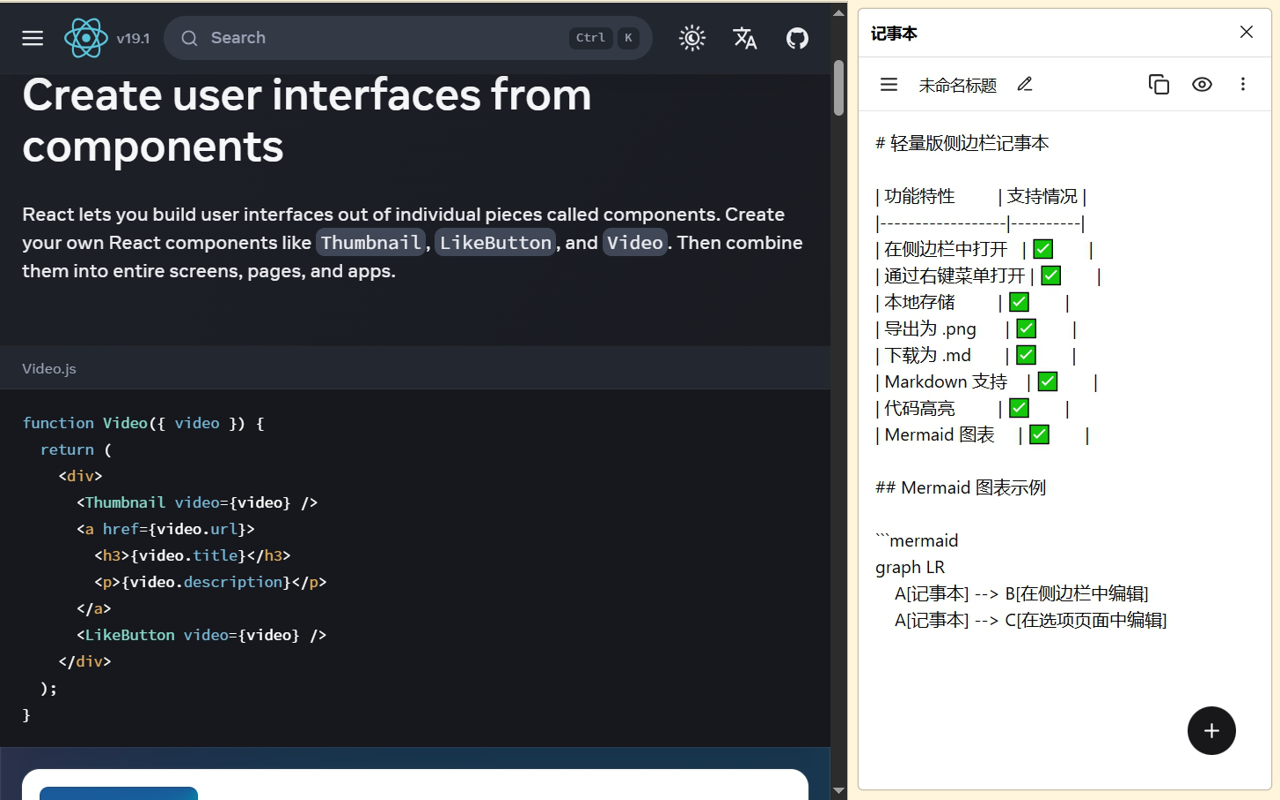Click the "graph LR" line in the note
Screen dimensions: 1280x800
pyautogui.click(x=910, y=567)
